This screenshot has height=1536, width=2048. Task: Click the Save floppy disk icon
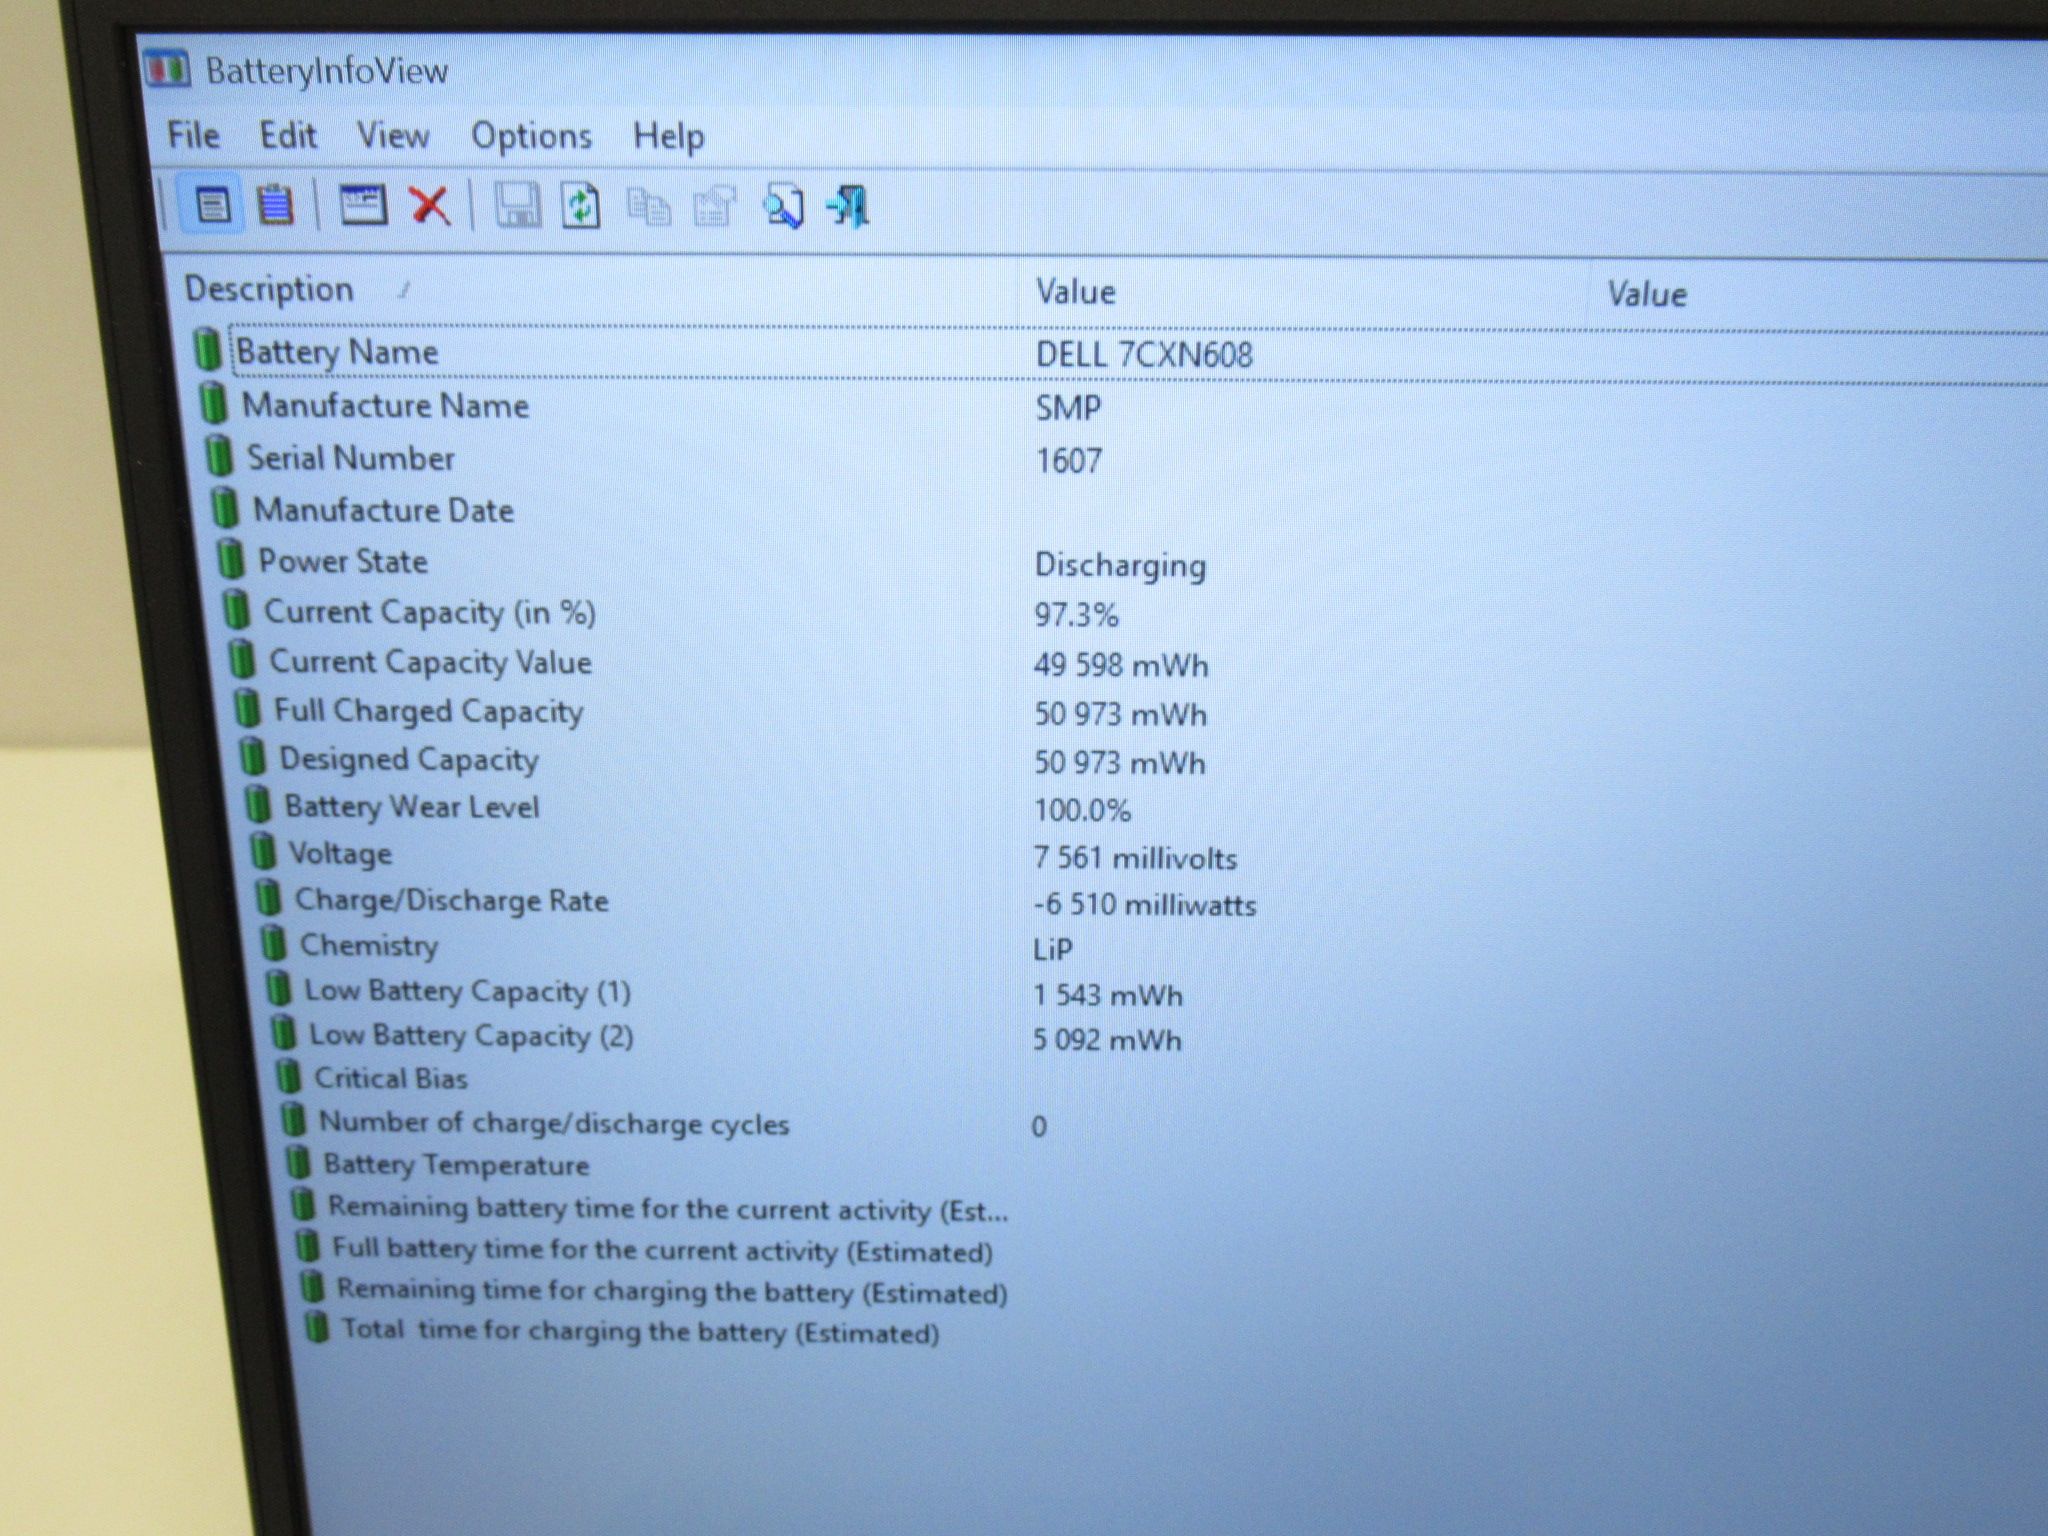(x=518, y=206)
